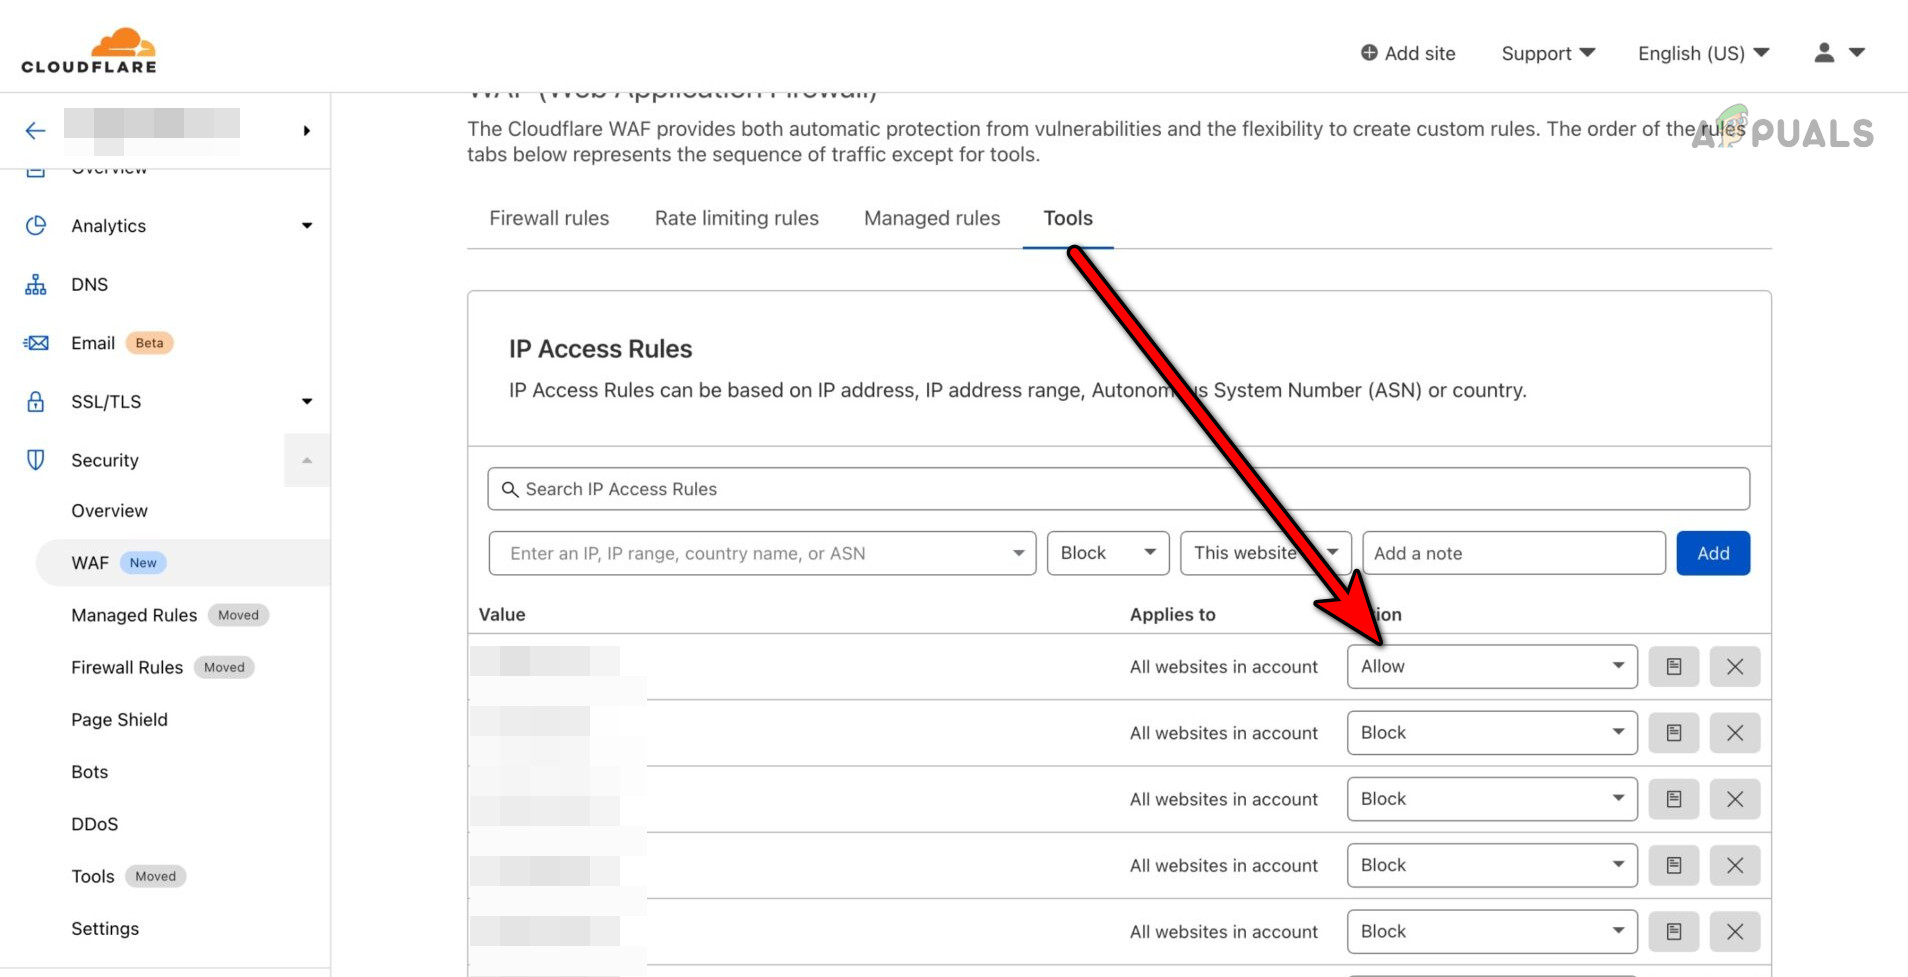Click the Security shield icon
This screenshot has width=1908, height=977.
tap(35, 459)
